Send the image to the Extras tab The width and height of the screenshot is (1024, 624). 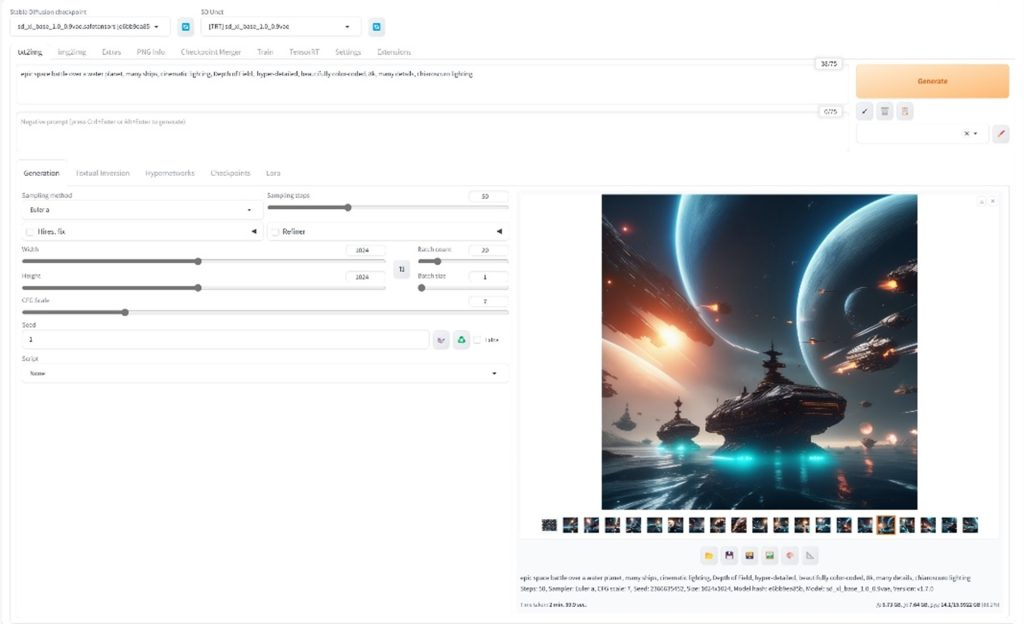pos(810,555)
